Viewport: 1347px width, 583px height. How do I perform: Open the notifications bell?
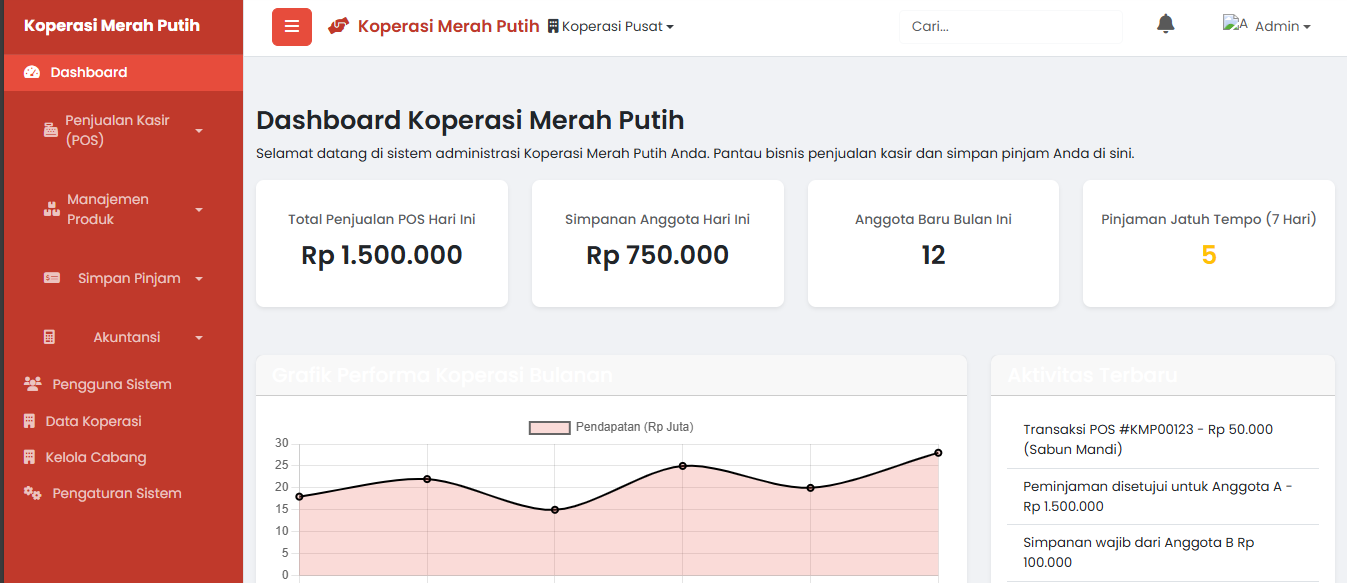click(1165, 24)
